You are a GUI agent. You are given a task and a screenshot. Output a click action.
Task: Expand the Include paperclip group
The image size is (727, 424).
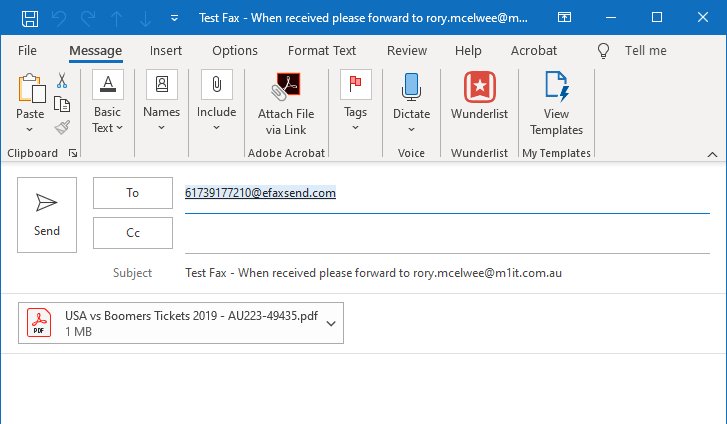[217, 101]
